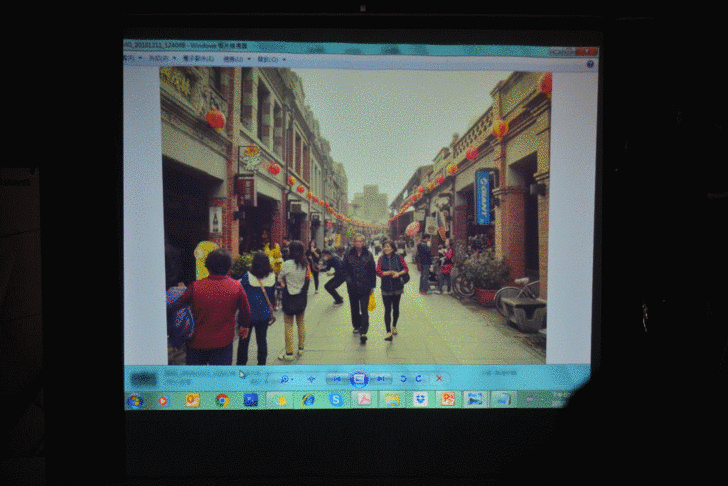The width and height of the screenshot is (728, 486).
Task: Open the last taskbar icon right of Photo Viewer
Action: click(502, 399)
